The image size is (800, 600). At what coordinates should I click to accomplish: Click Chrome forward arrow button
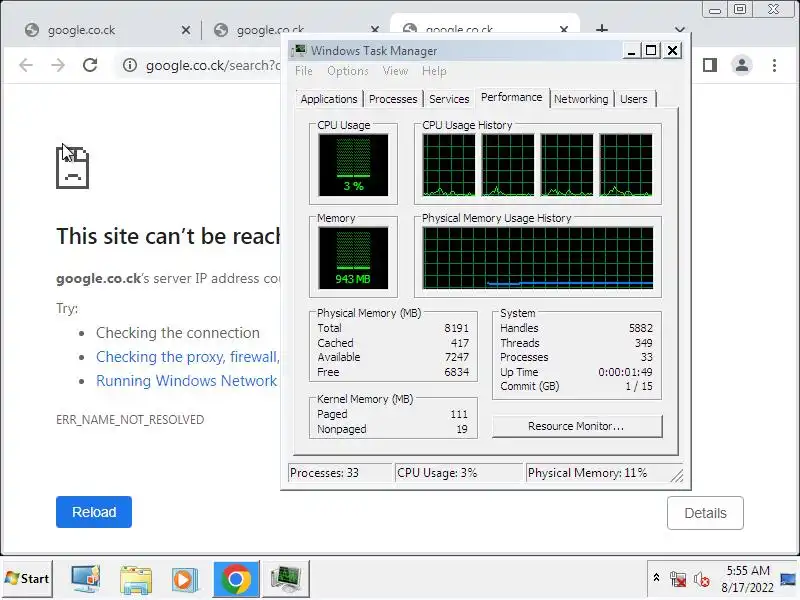click(x=58, y=65)
